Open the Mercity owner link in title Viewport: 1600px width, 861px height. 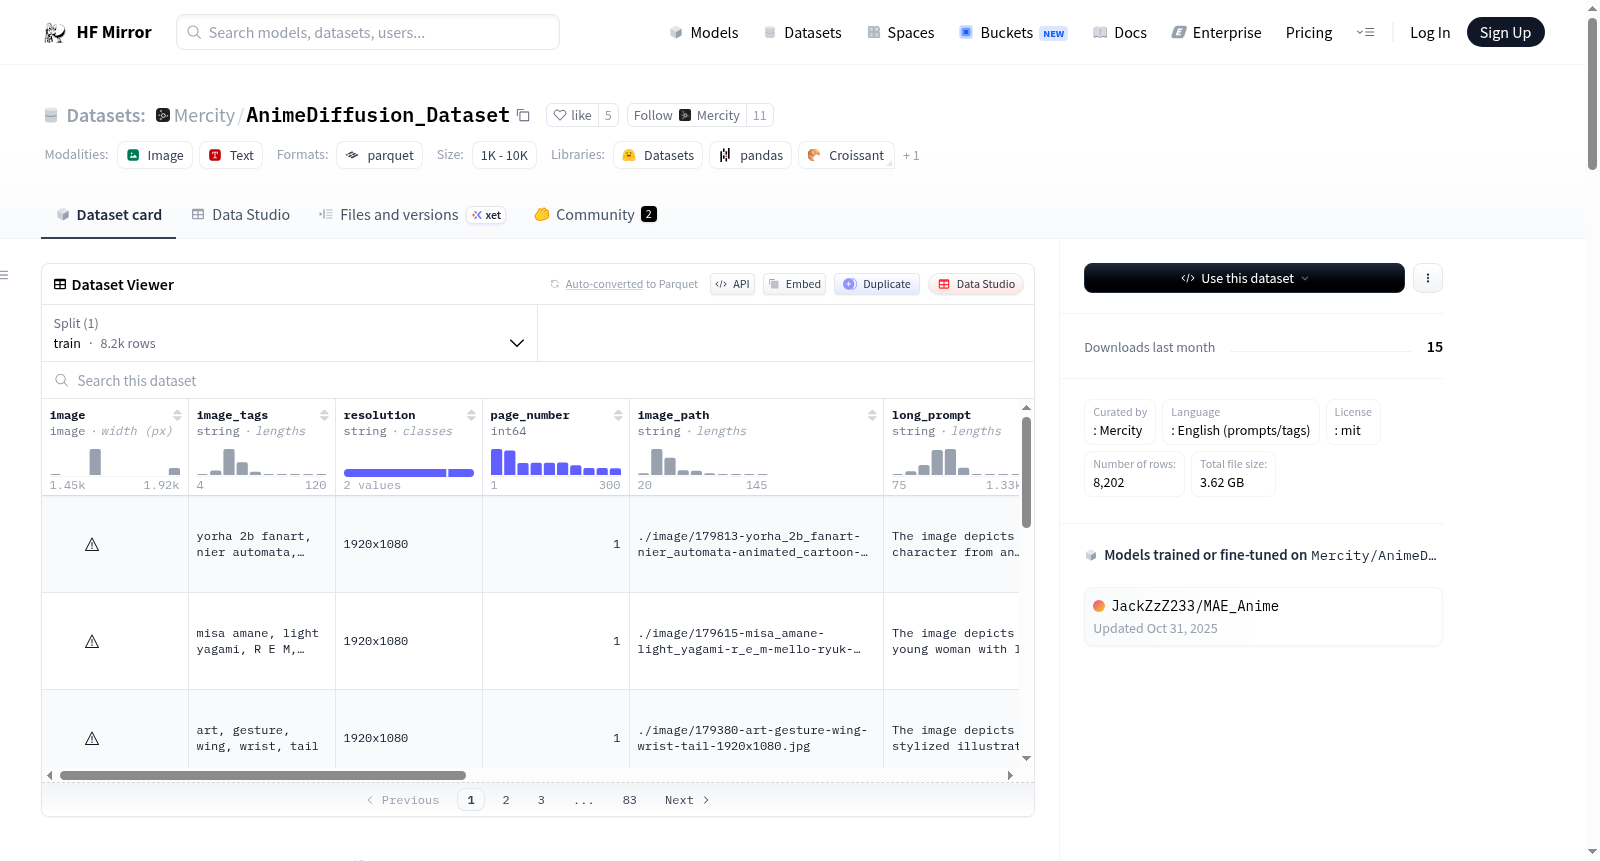click(x=204, y=116)
